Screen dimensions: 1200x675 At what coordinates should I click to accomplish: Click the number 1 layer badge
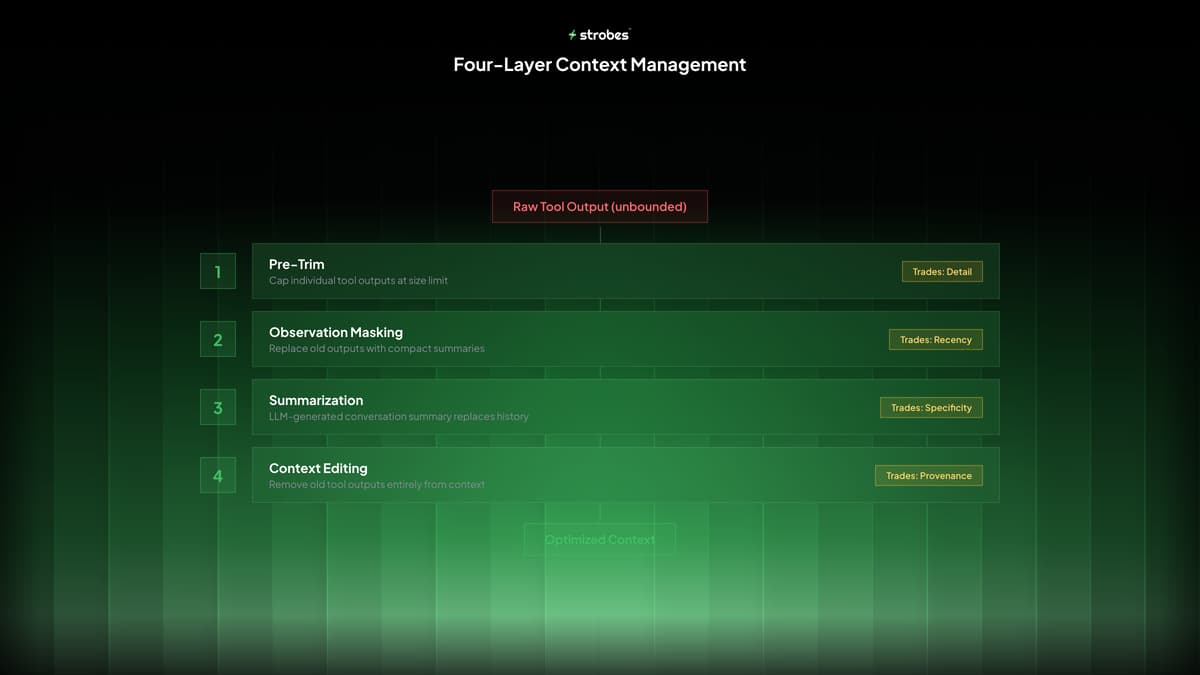tap(218, 271)
